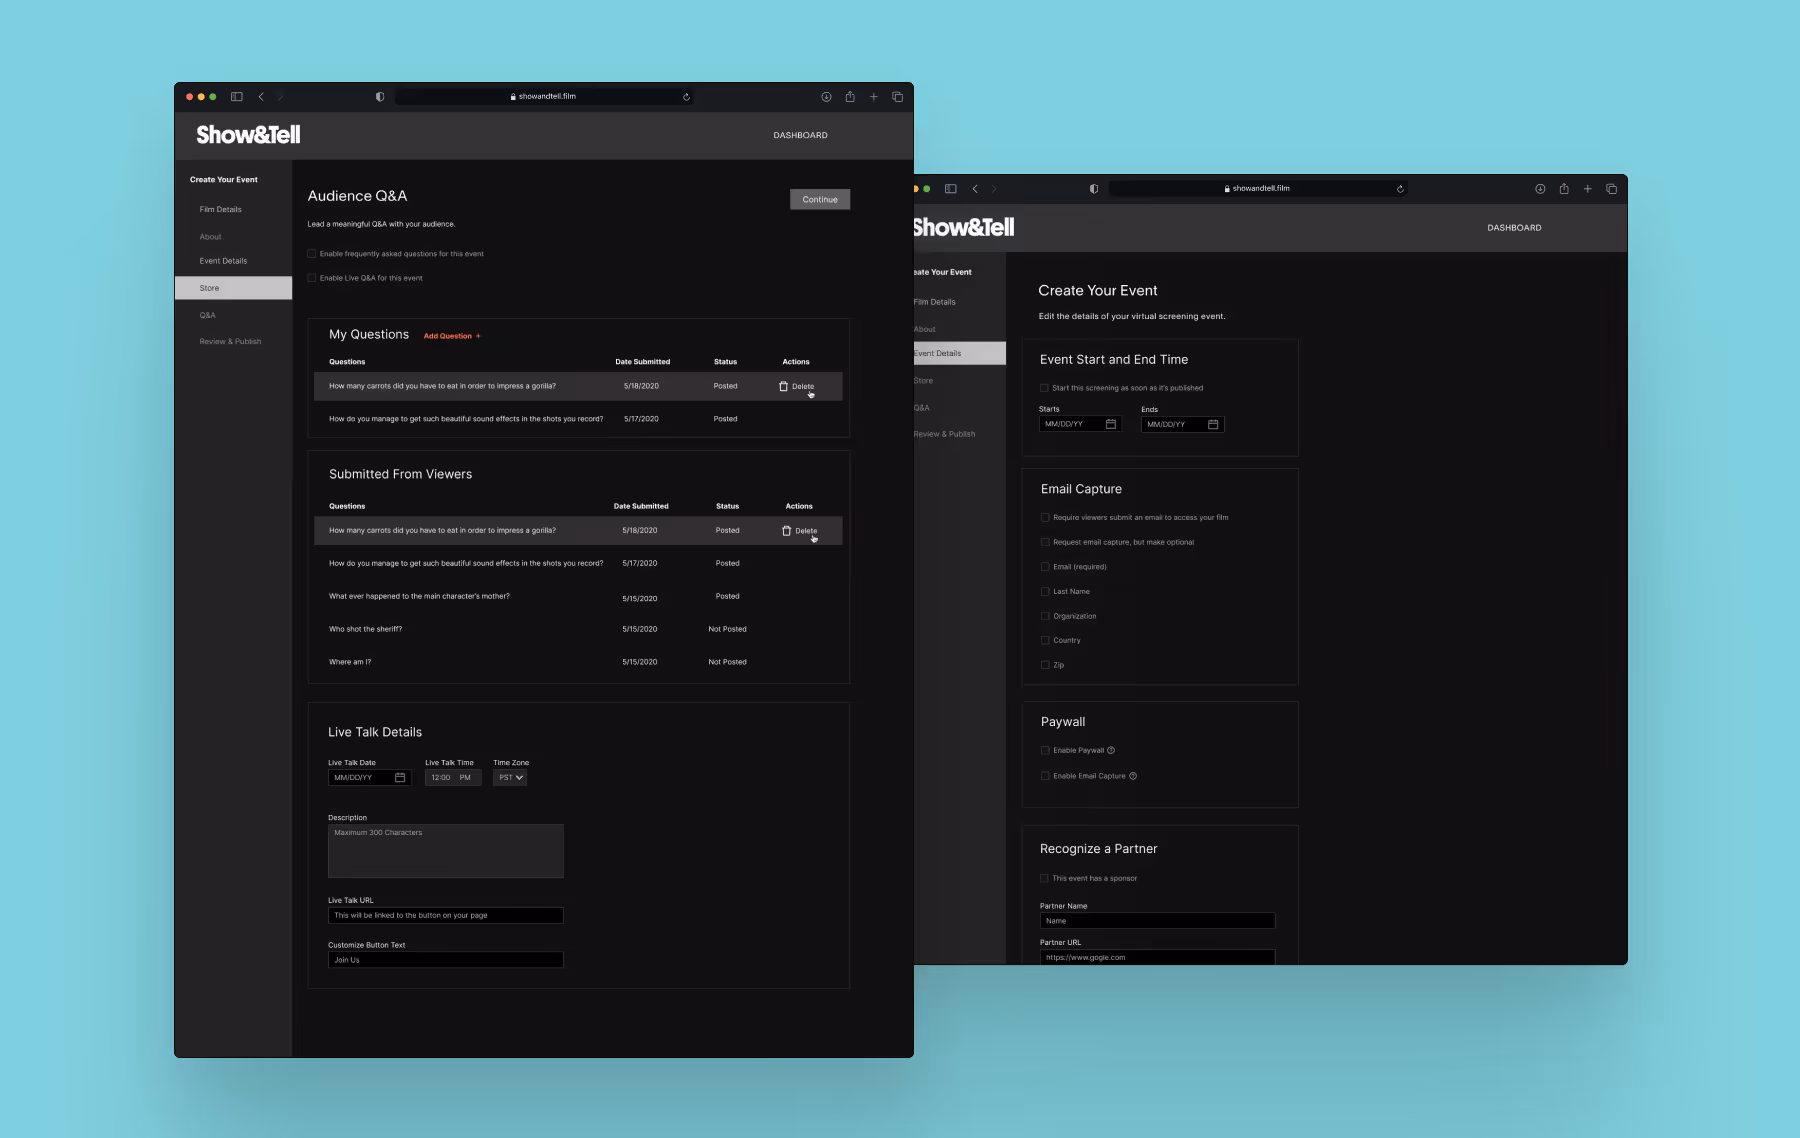Reload page in right browser address bar
Screen dimensions: 1800x1138
click(x=1400, y=189)
